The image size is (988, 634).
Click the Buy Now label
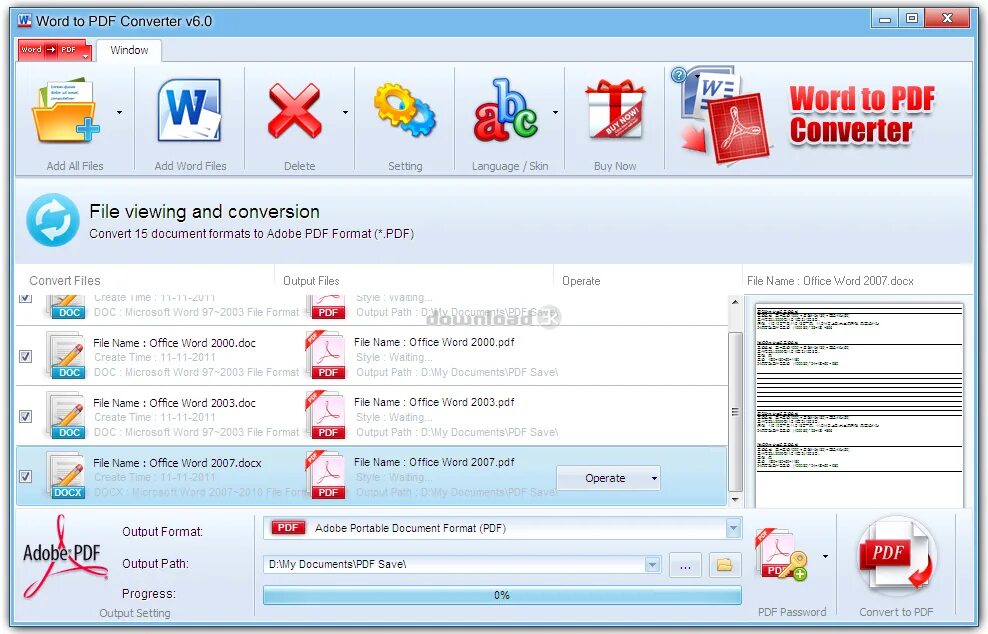point(615,166)
